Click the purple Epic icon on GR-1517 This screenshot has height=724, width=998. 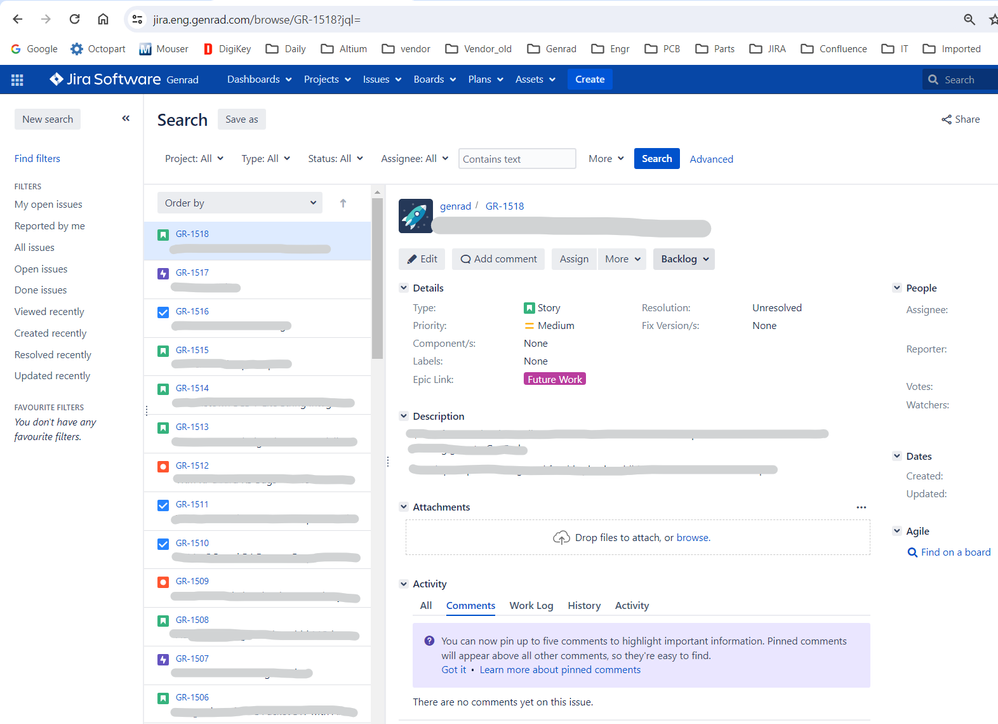click(162, 272)
